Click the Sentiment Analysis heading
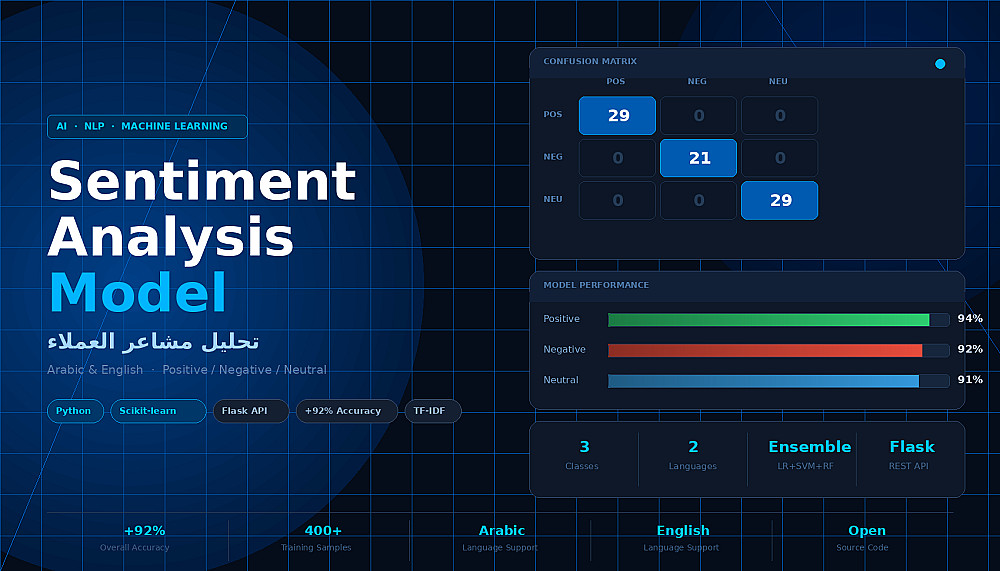This screenshot has height=571, width=1000. tap(202, 209)
